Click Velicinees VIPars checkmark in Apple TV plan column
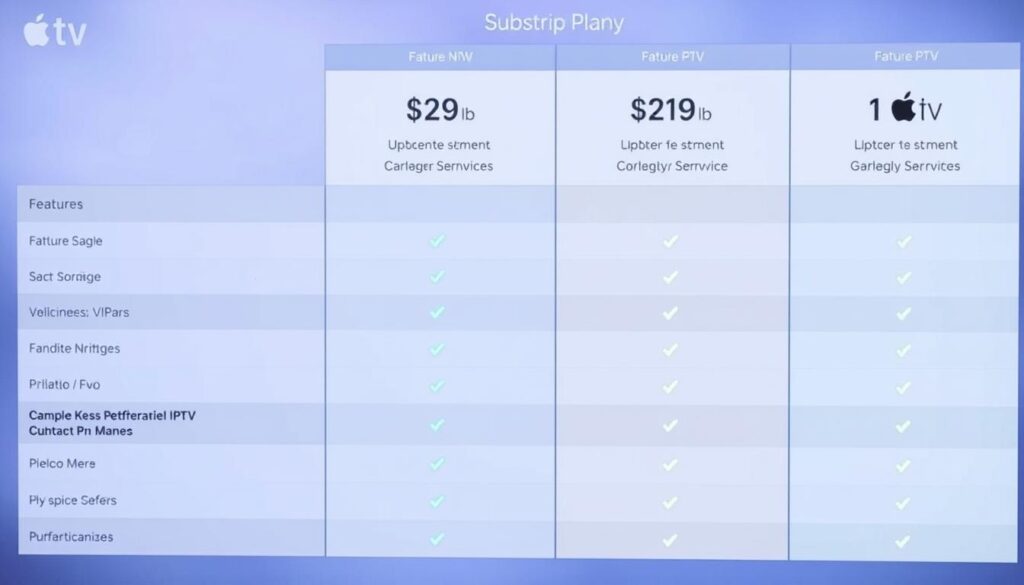 coord(904,313)
